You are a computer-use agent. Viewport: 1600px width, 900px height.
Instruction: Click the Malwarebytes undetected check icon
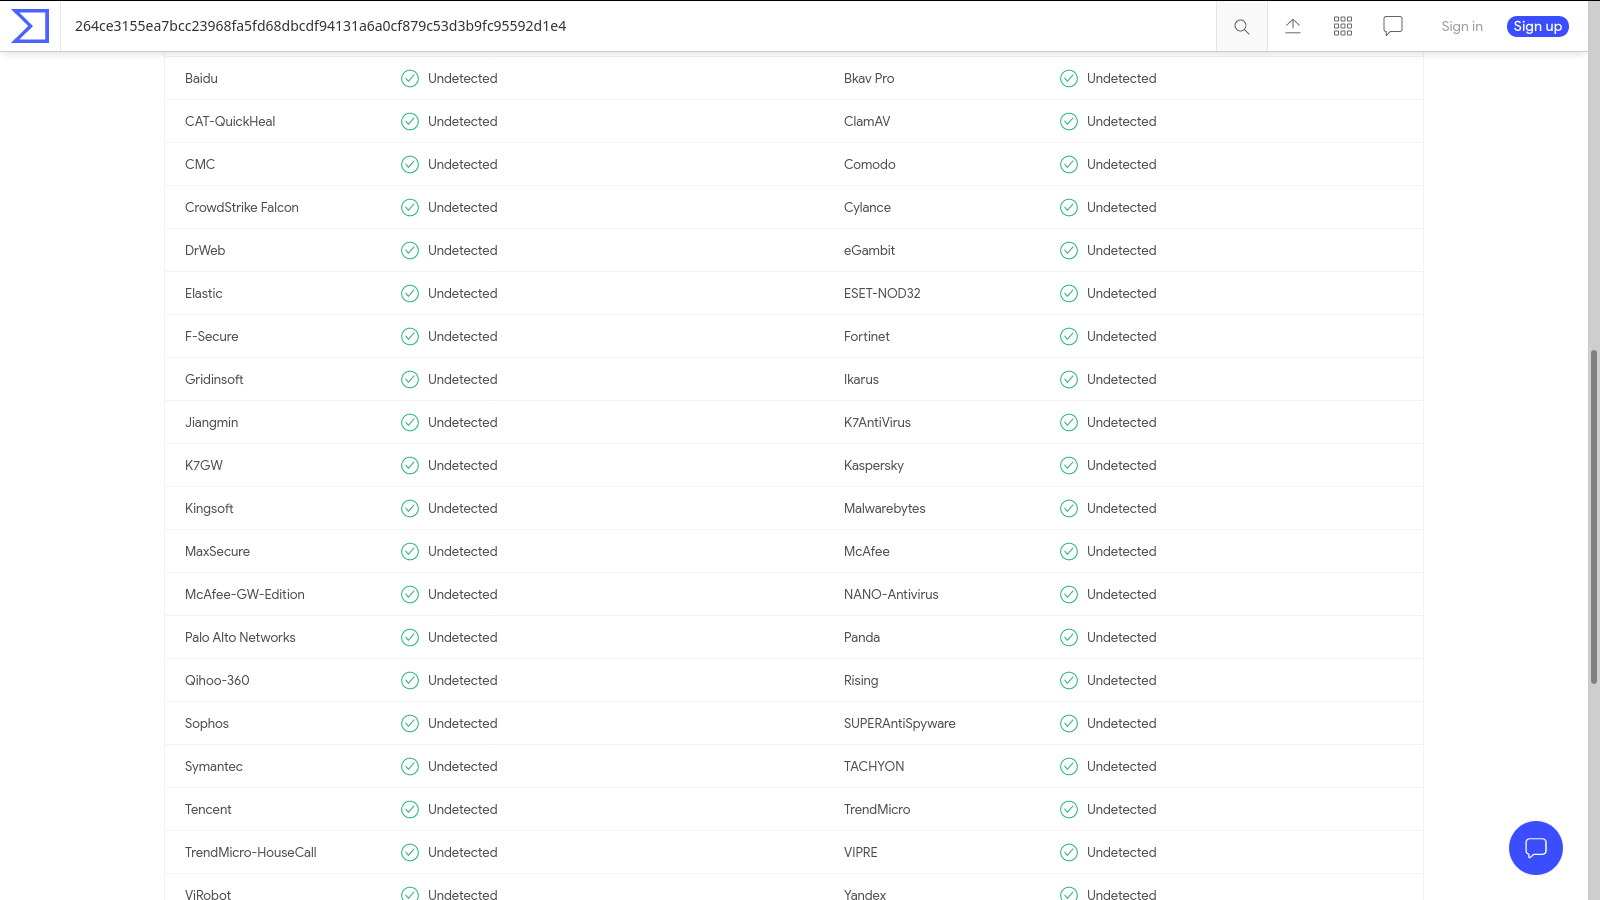[x=1068, y=508]
